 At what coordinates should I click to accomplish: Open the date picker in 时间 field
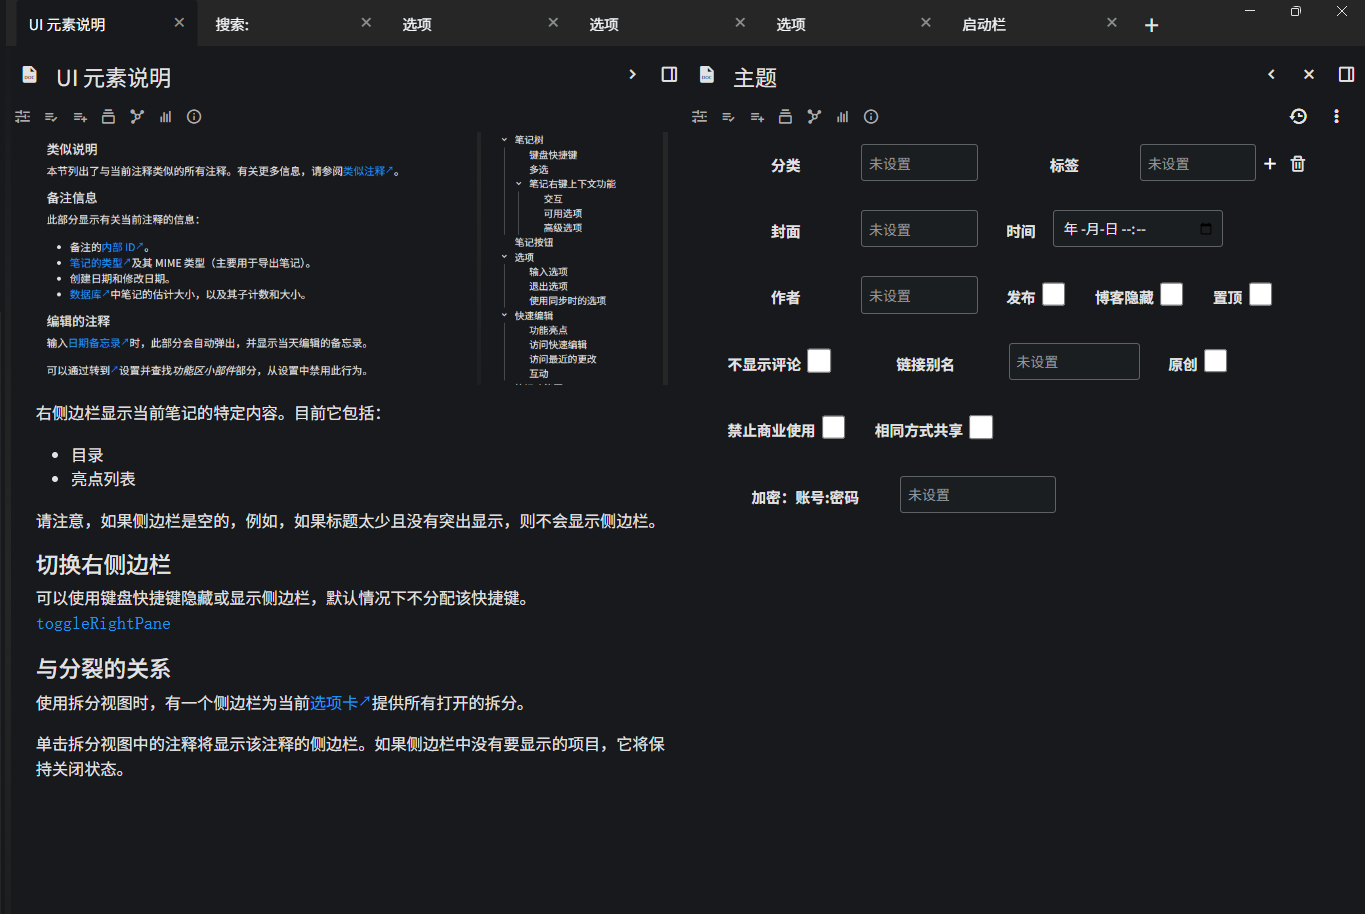click(x=1206, y=229)
